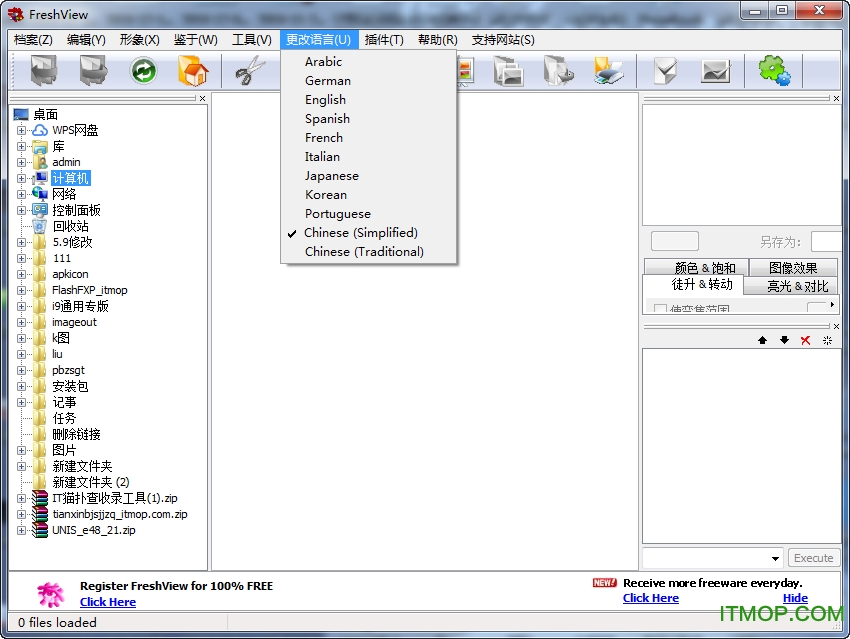Click the green puzzle plugin icon
Screen dimensions: 850x639
click(x=773, y=71)
